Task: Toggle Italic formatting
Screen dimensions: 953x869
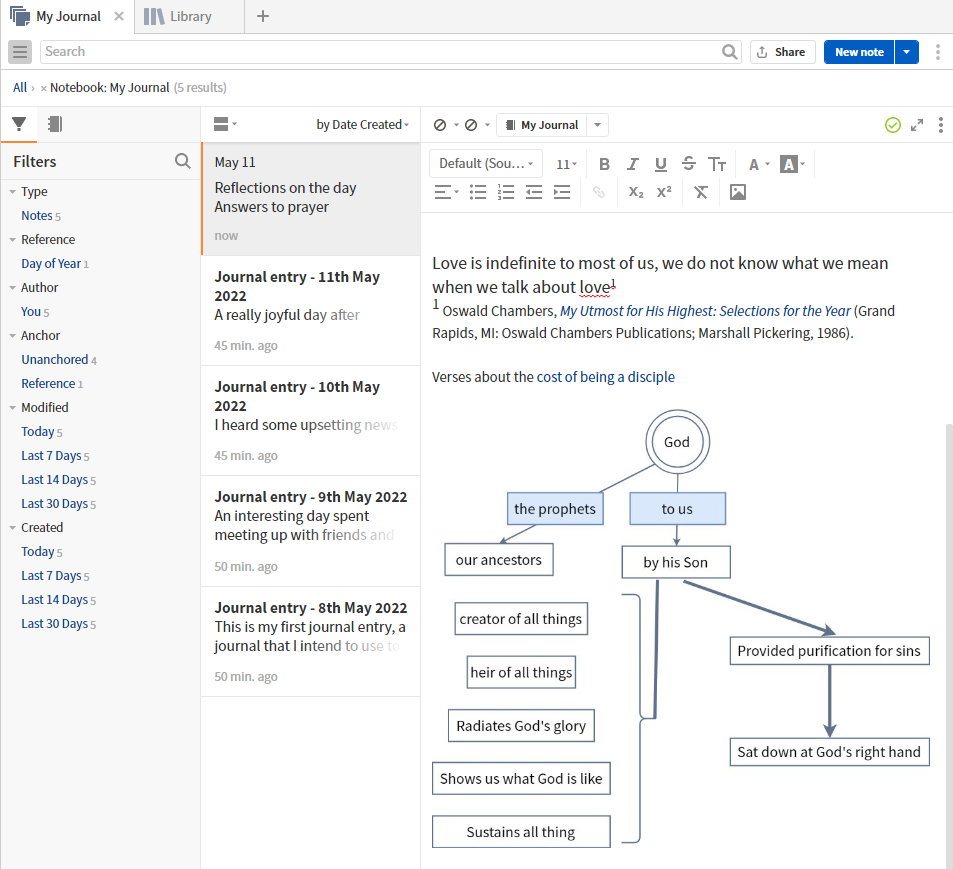Action: tap(633, 164)
